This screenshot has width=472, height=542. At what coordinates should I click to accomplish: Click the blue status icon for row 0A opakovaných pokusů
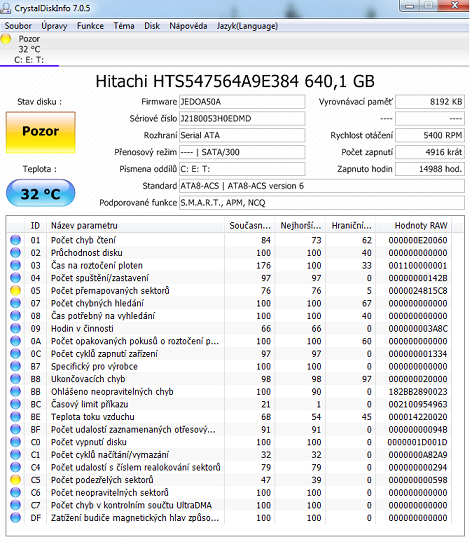pyautogui.click(x=15, y=341)
